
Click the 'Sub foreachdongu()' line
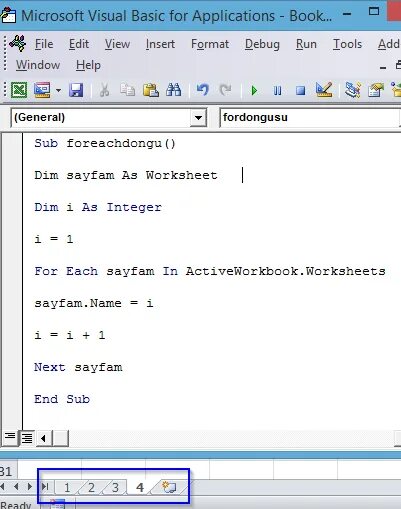[x=105, y=143]
